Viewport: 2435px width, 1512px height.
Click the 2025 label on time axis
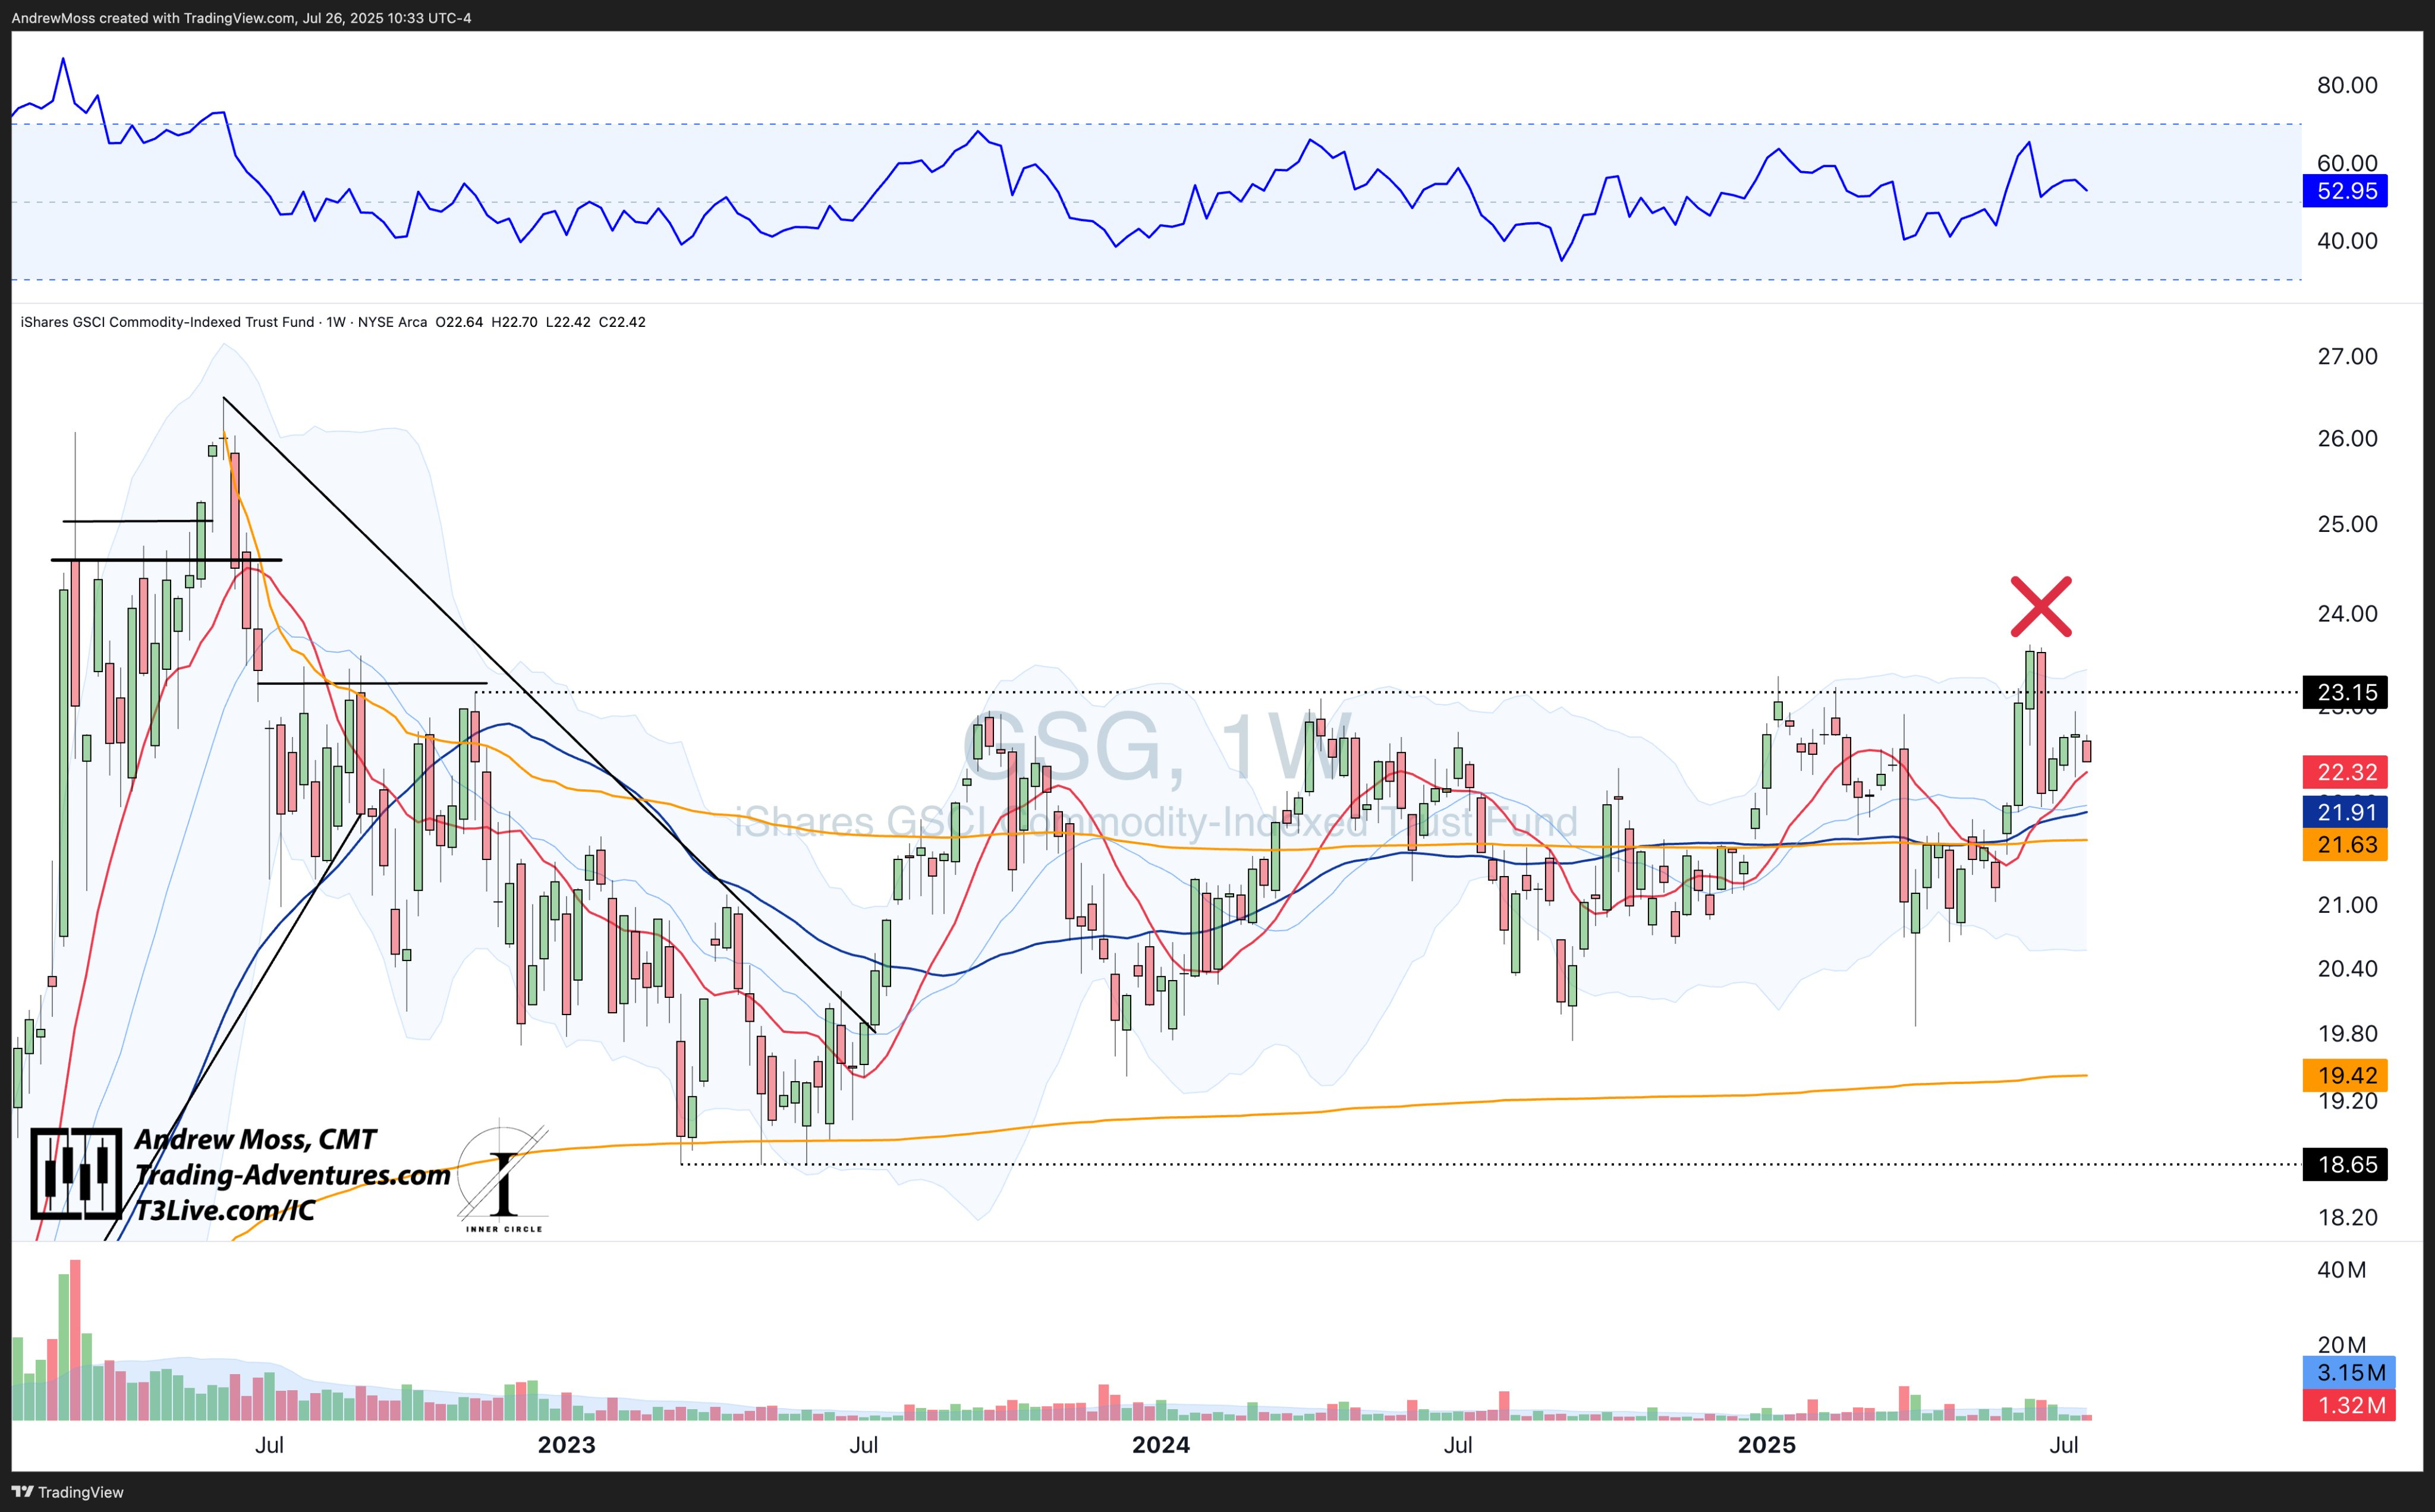click(x=1766, y=1445)
